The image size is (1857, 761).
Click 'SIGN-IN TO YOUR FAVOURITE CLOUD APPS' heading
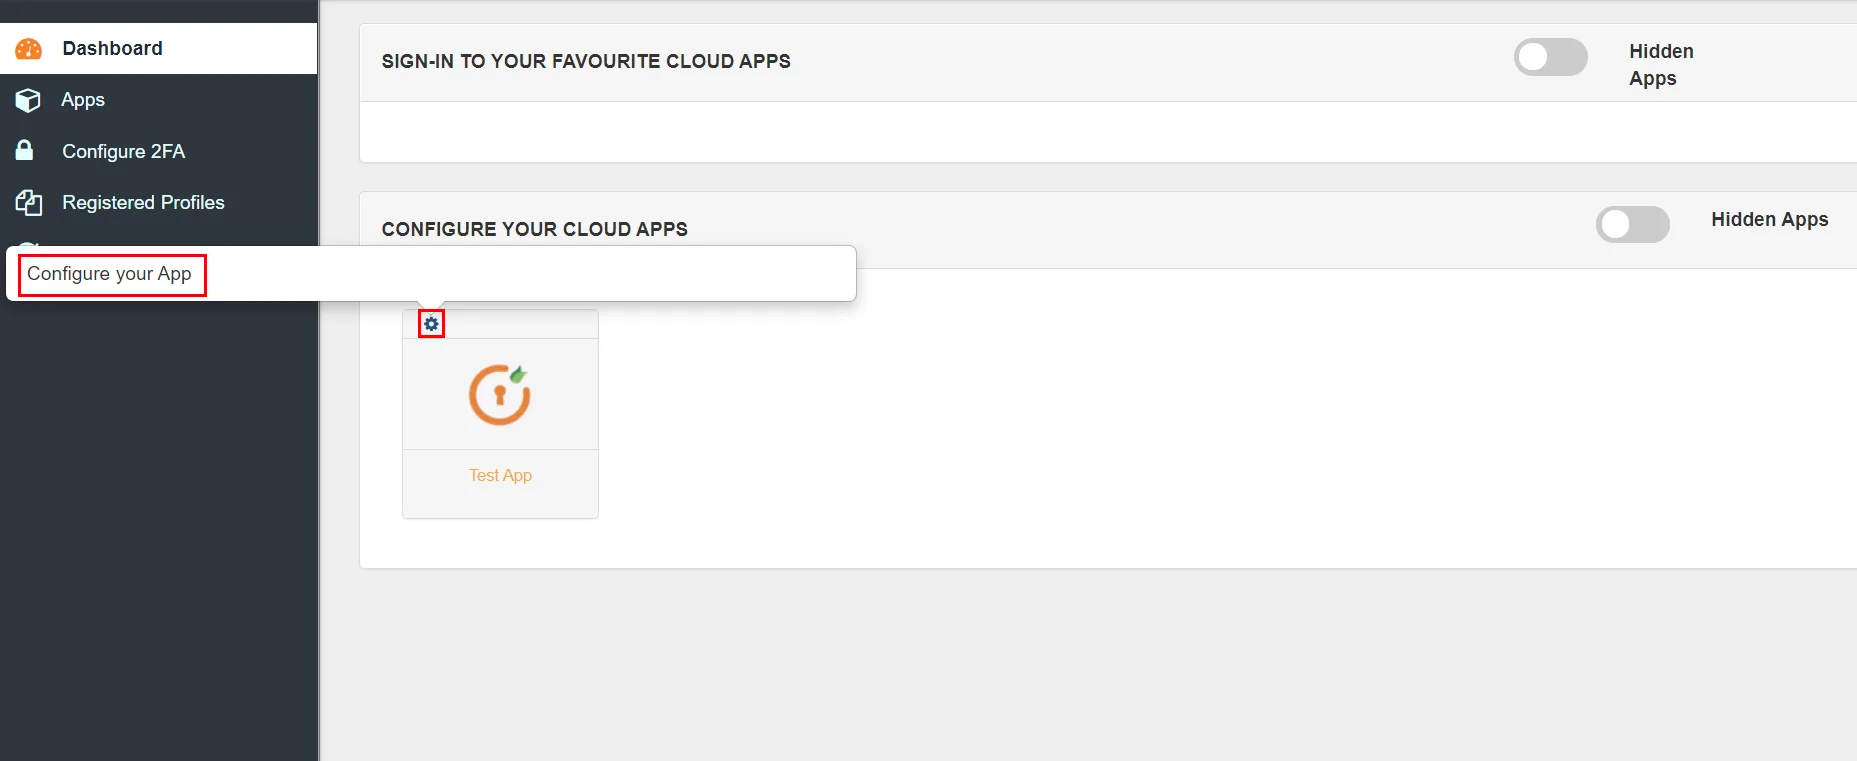[x=586, y=61]
